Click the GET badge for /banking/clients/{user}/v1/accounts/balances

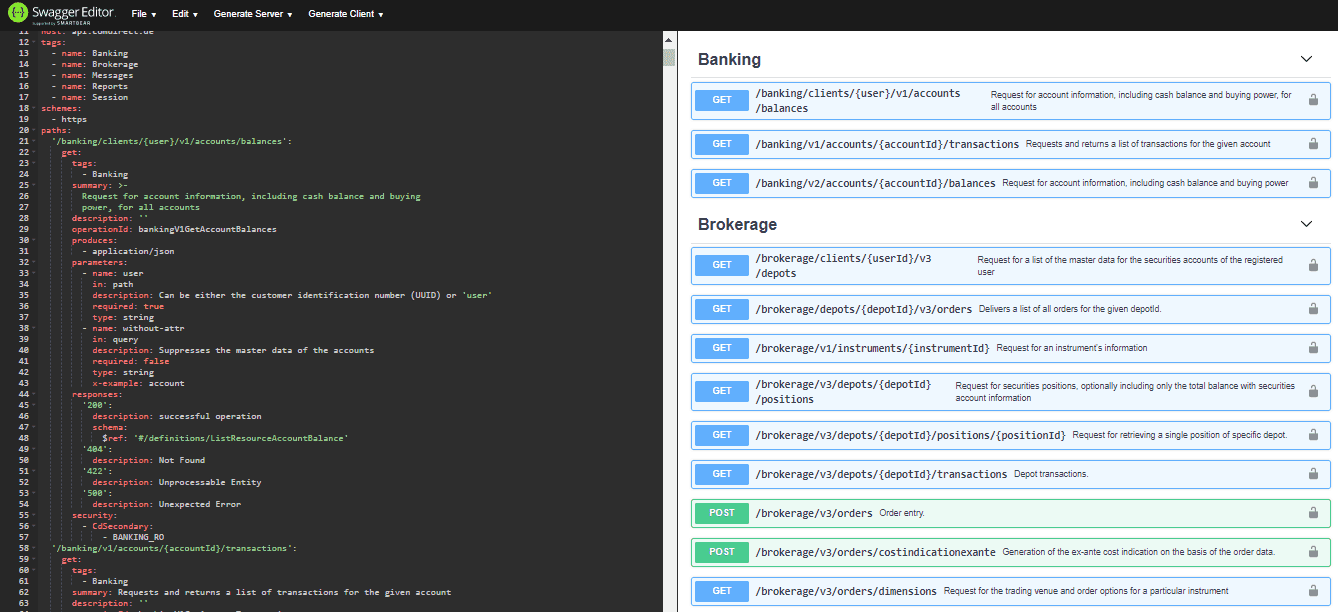point(722,100)
